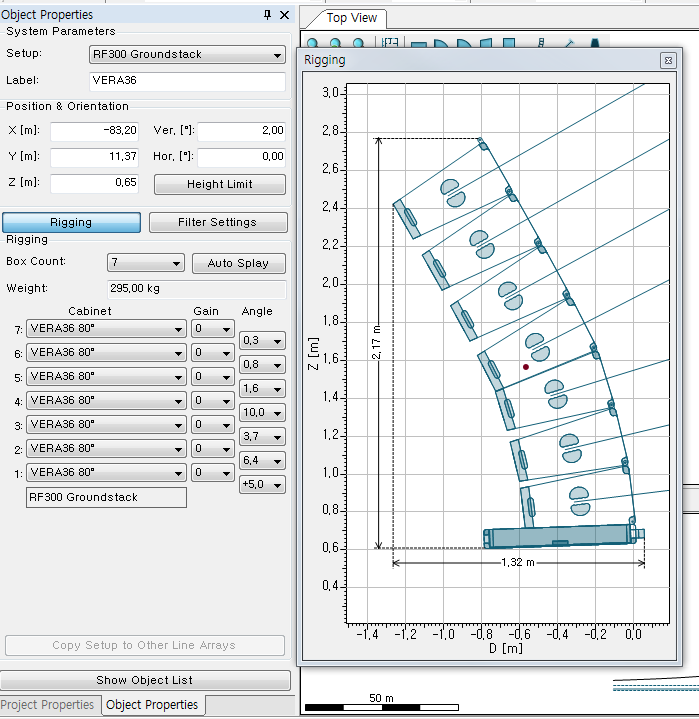The image size is (699, 719).
Task: Open the 6,4 splay angle dropdown
Action: (x=262, y=460)
